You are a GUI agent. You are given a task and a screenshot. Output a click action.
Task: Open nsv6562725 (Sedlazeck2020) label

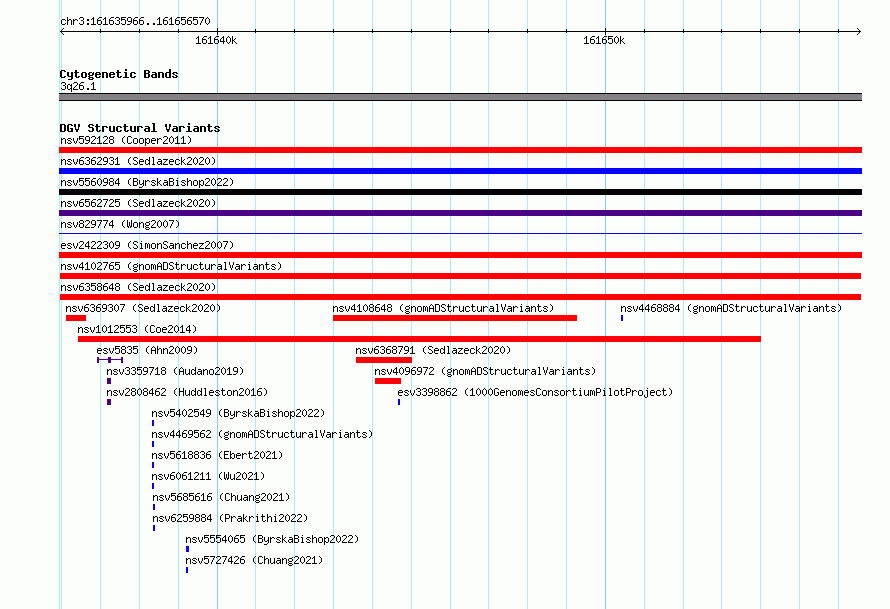click(138, 203)
